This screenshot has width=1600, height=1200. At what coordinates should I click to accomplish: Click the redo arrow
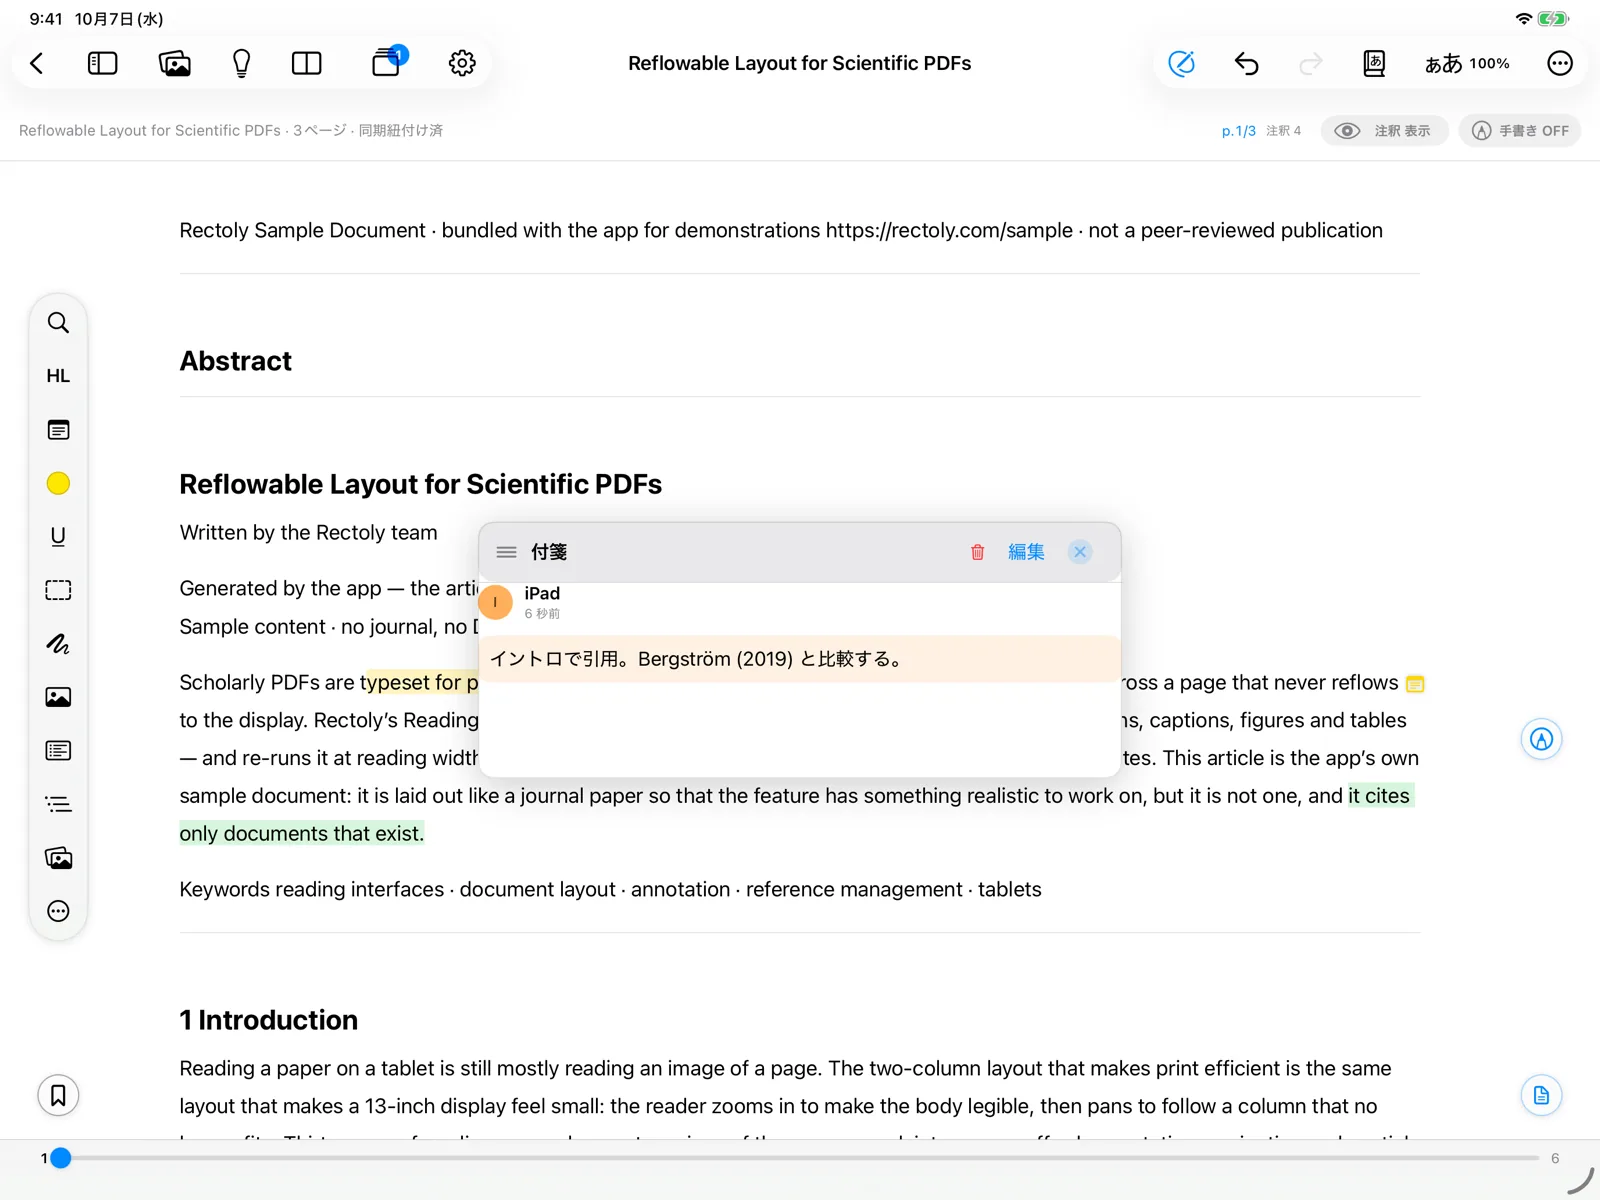pos(1310,64)
